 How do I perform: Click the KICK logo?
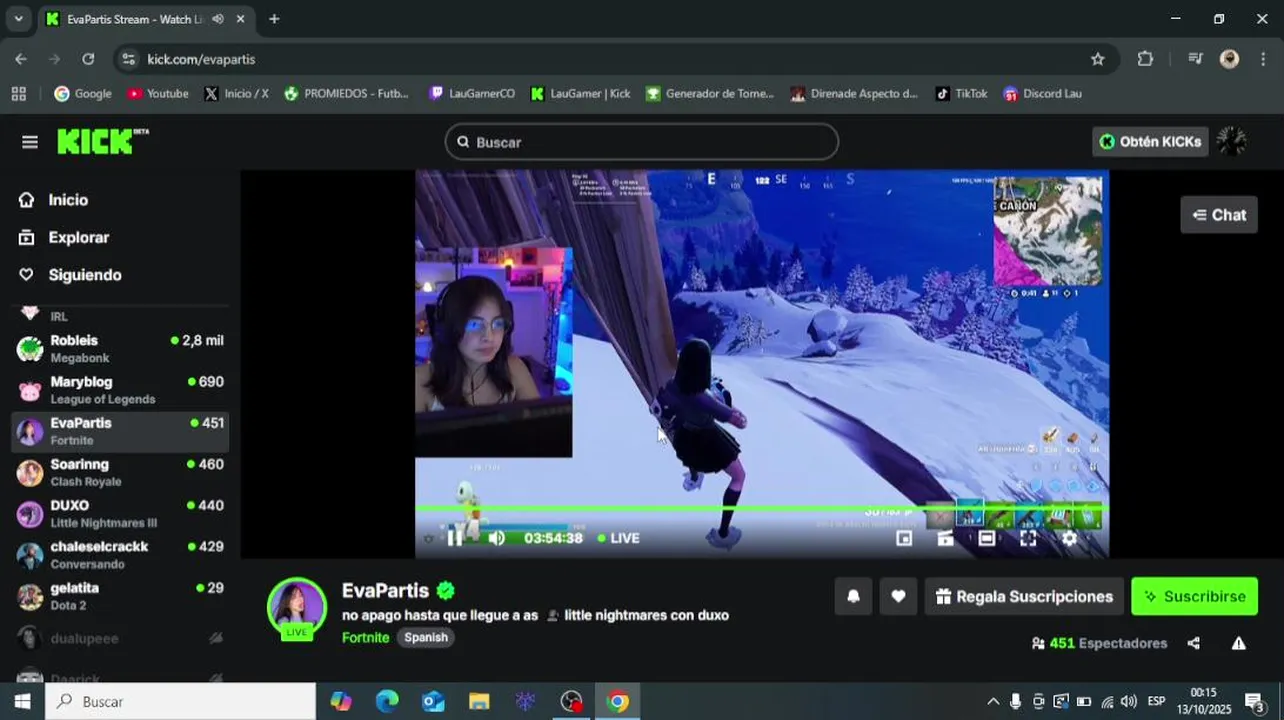(102, 141)
